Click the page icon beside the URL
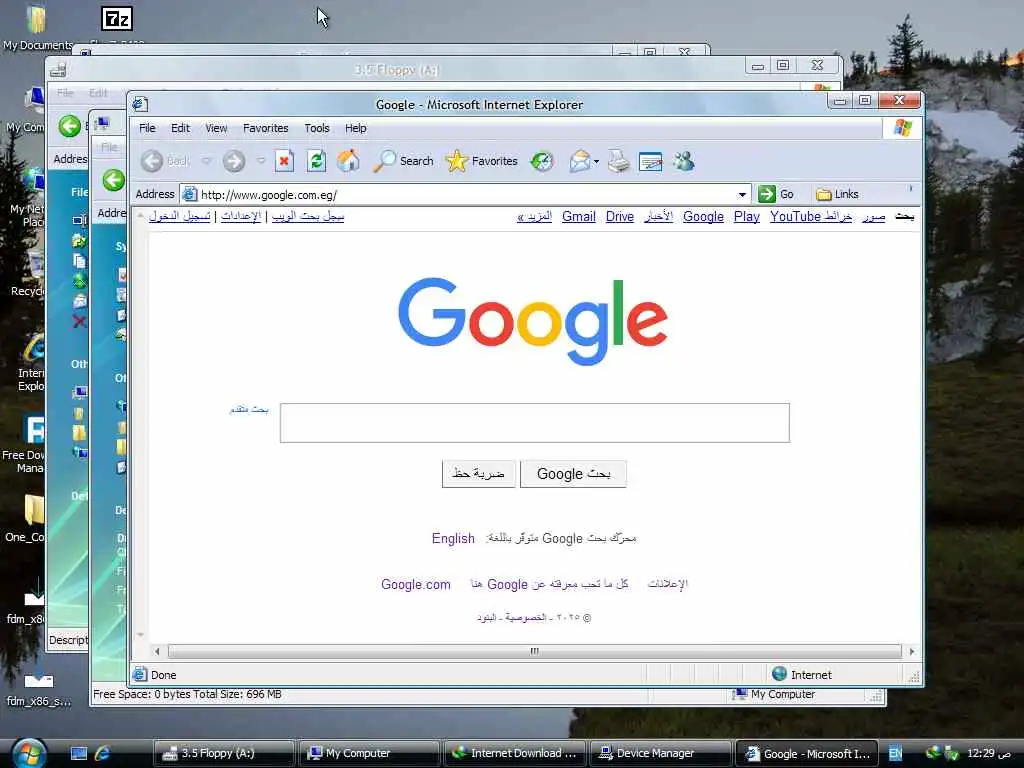The width and height of the screenshot is (1024, 768). [189, 194]
